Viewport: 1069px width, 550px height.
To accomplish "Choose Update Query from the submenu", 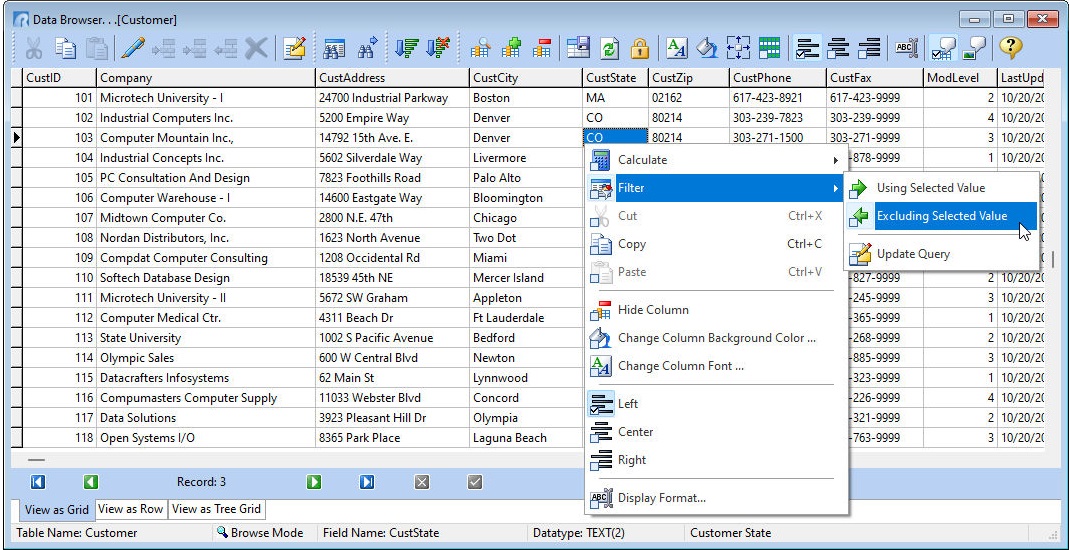I will 942,254.
